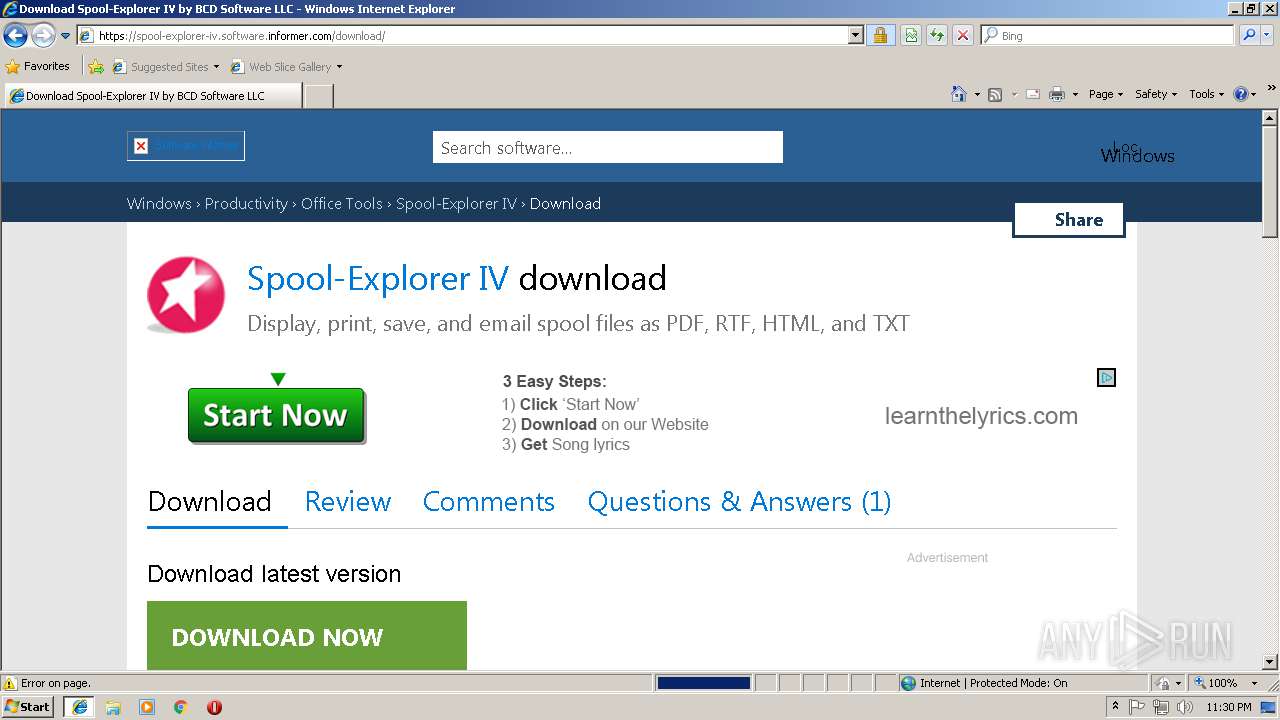Launch Chrome from the taskbar
Screen dimensions: 1280x720
(x=181, y=707)
